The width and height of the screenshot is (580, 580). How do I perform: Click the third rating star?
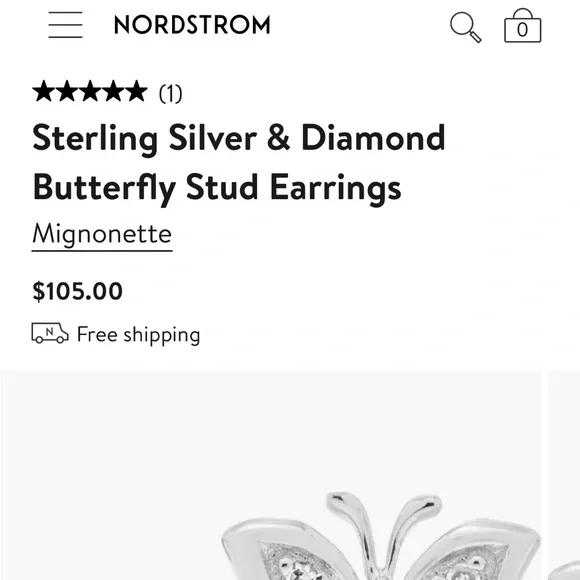(x=90, y=91)
